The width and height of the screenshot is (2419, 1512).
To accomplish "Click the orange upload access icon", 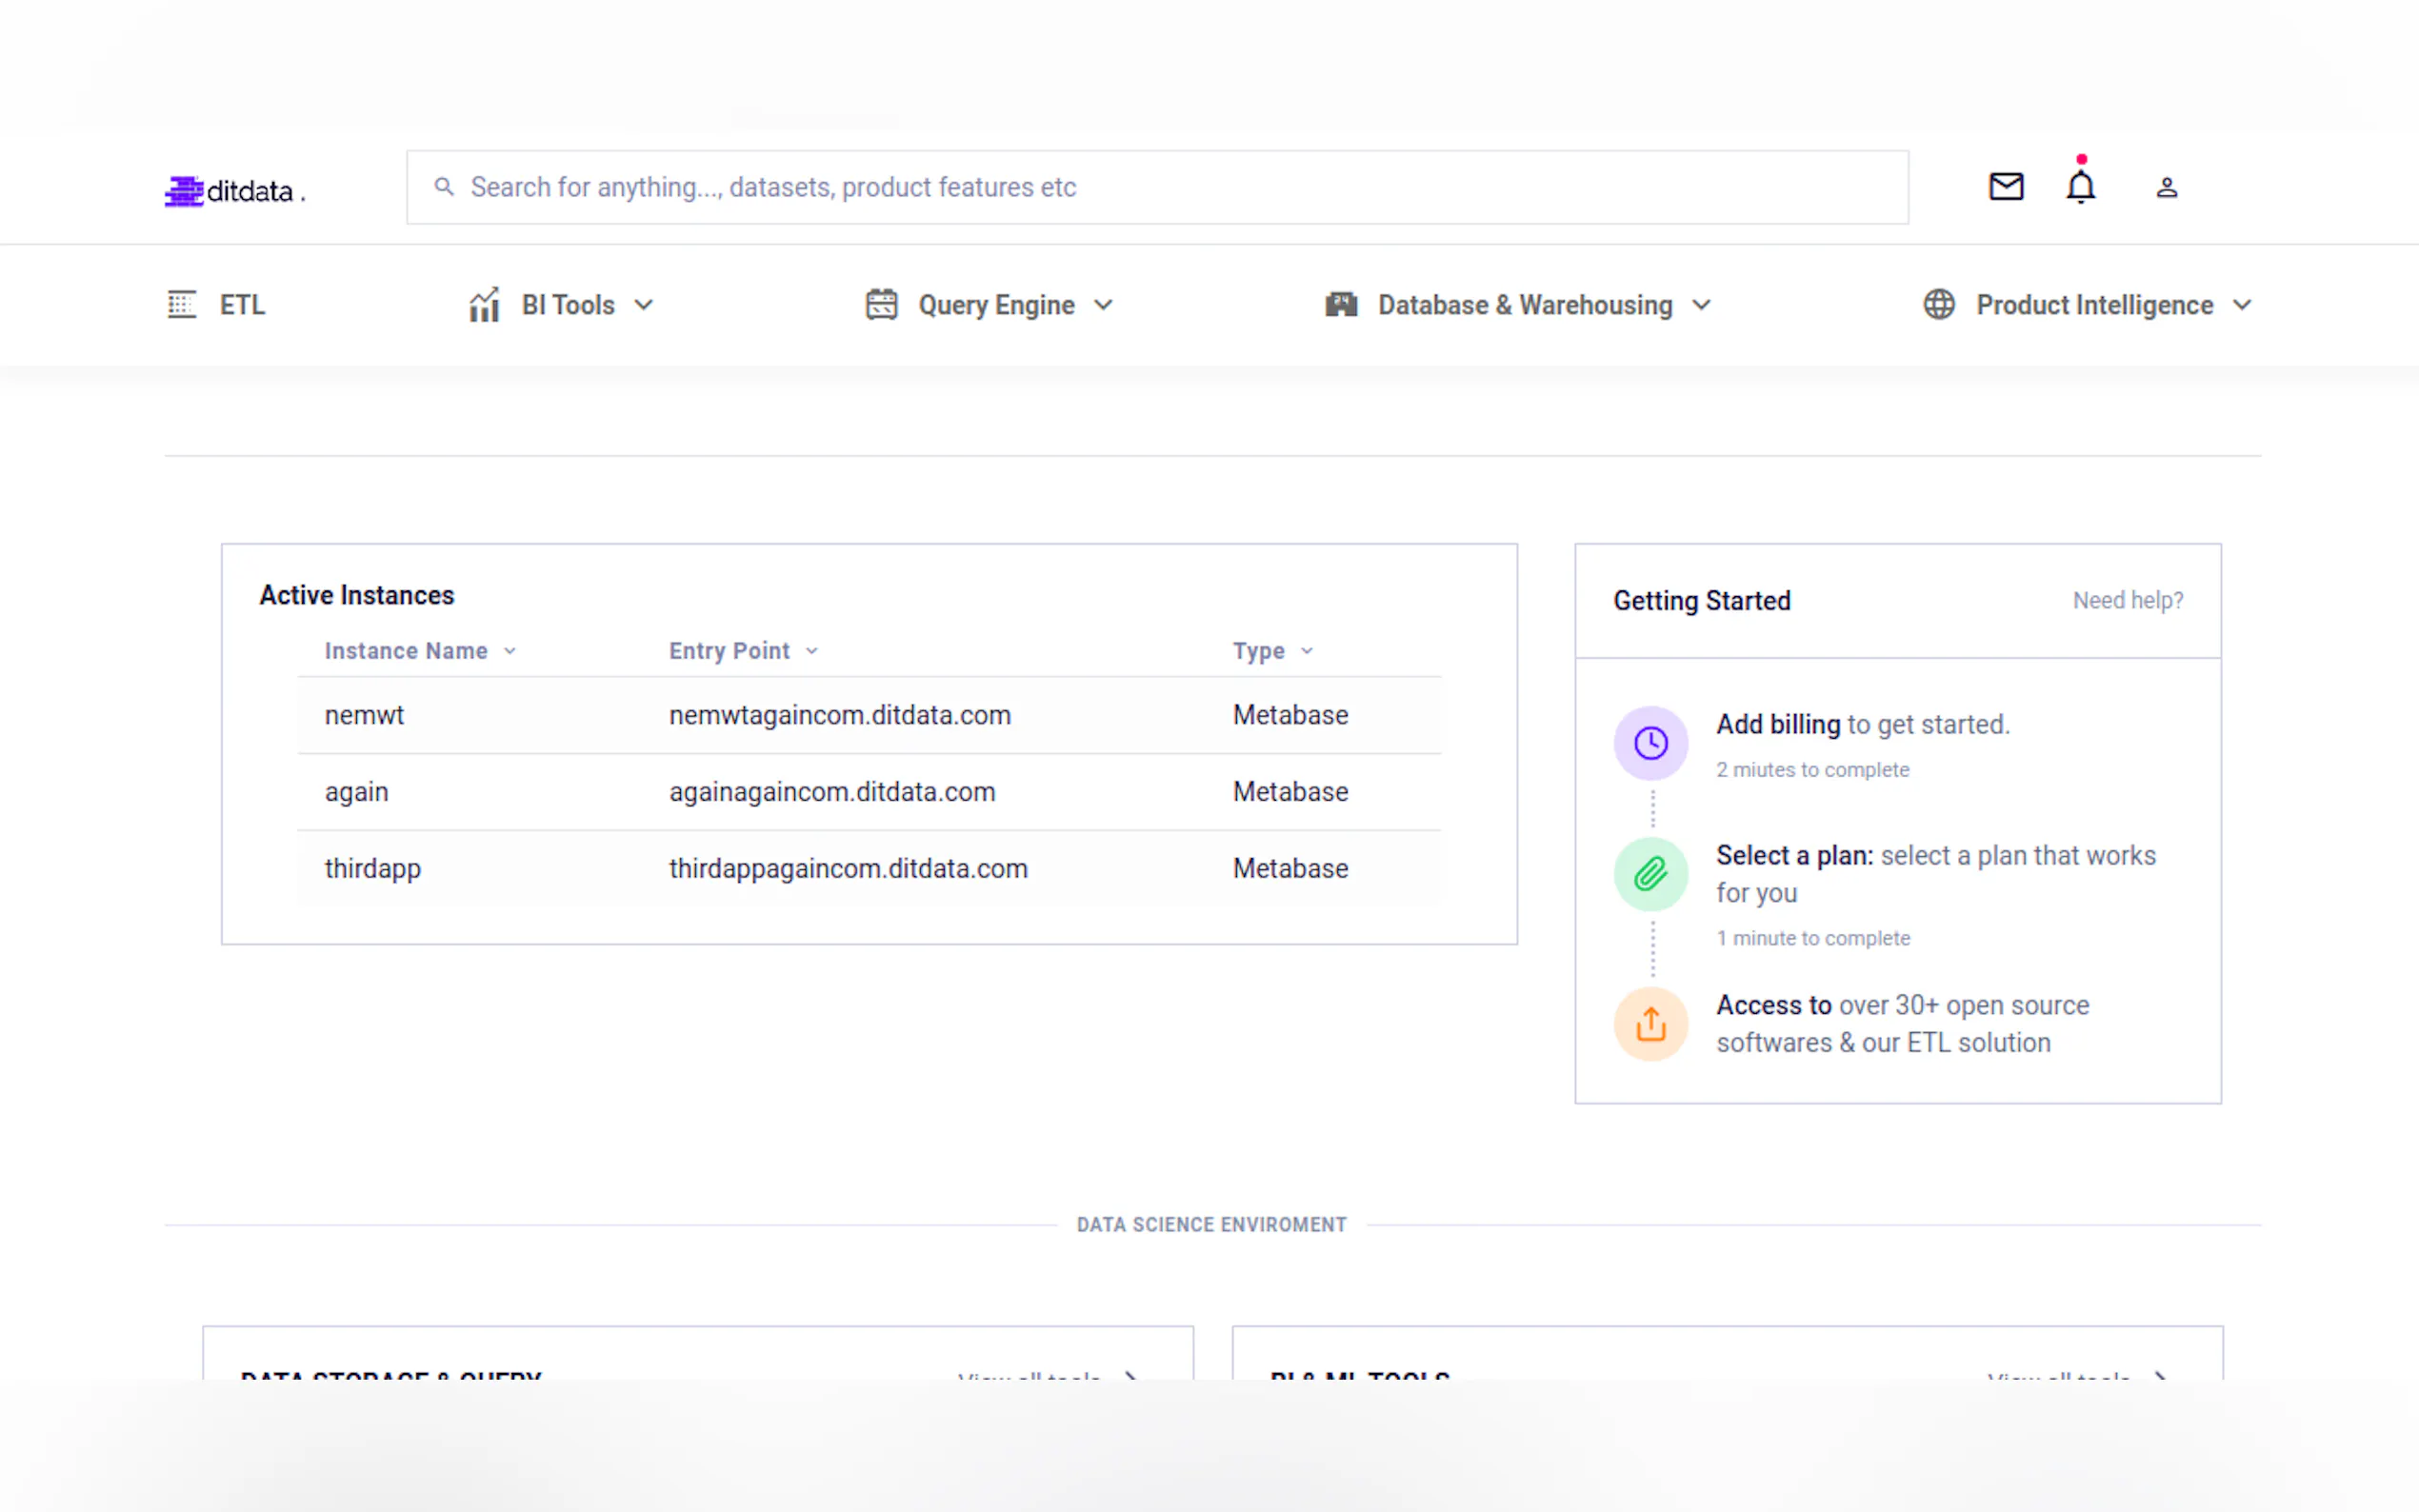I will click(x=1650, y=1024).
